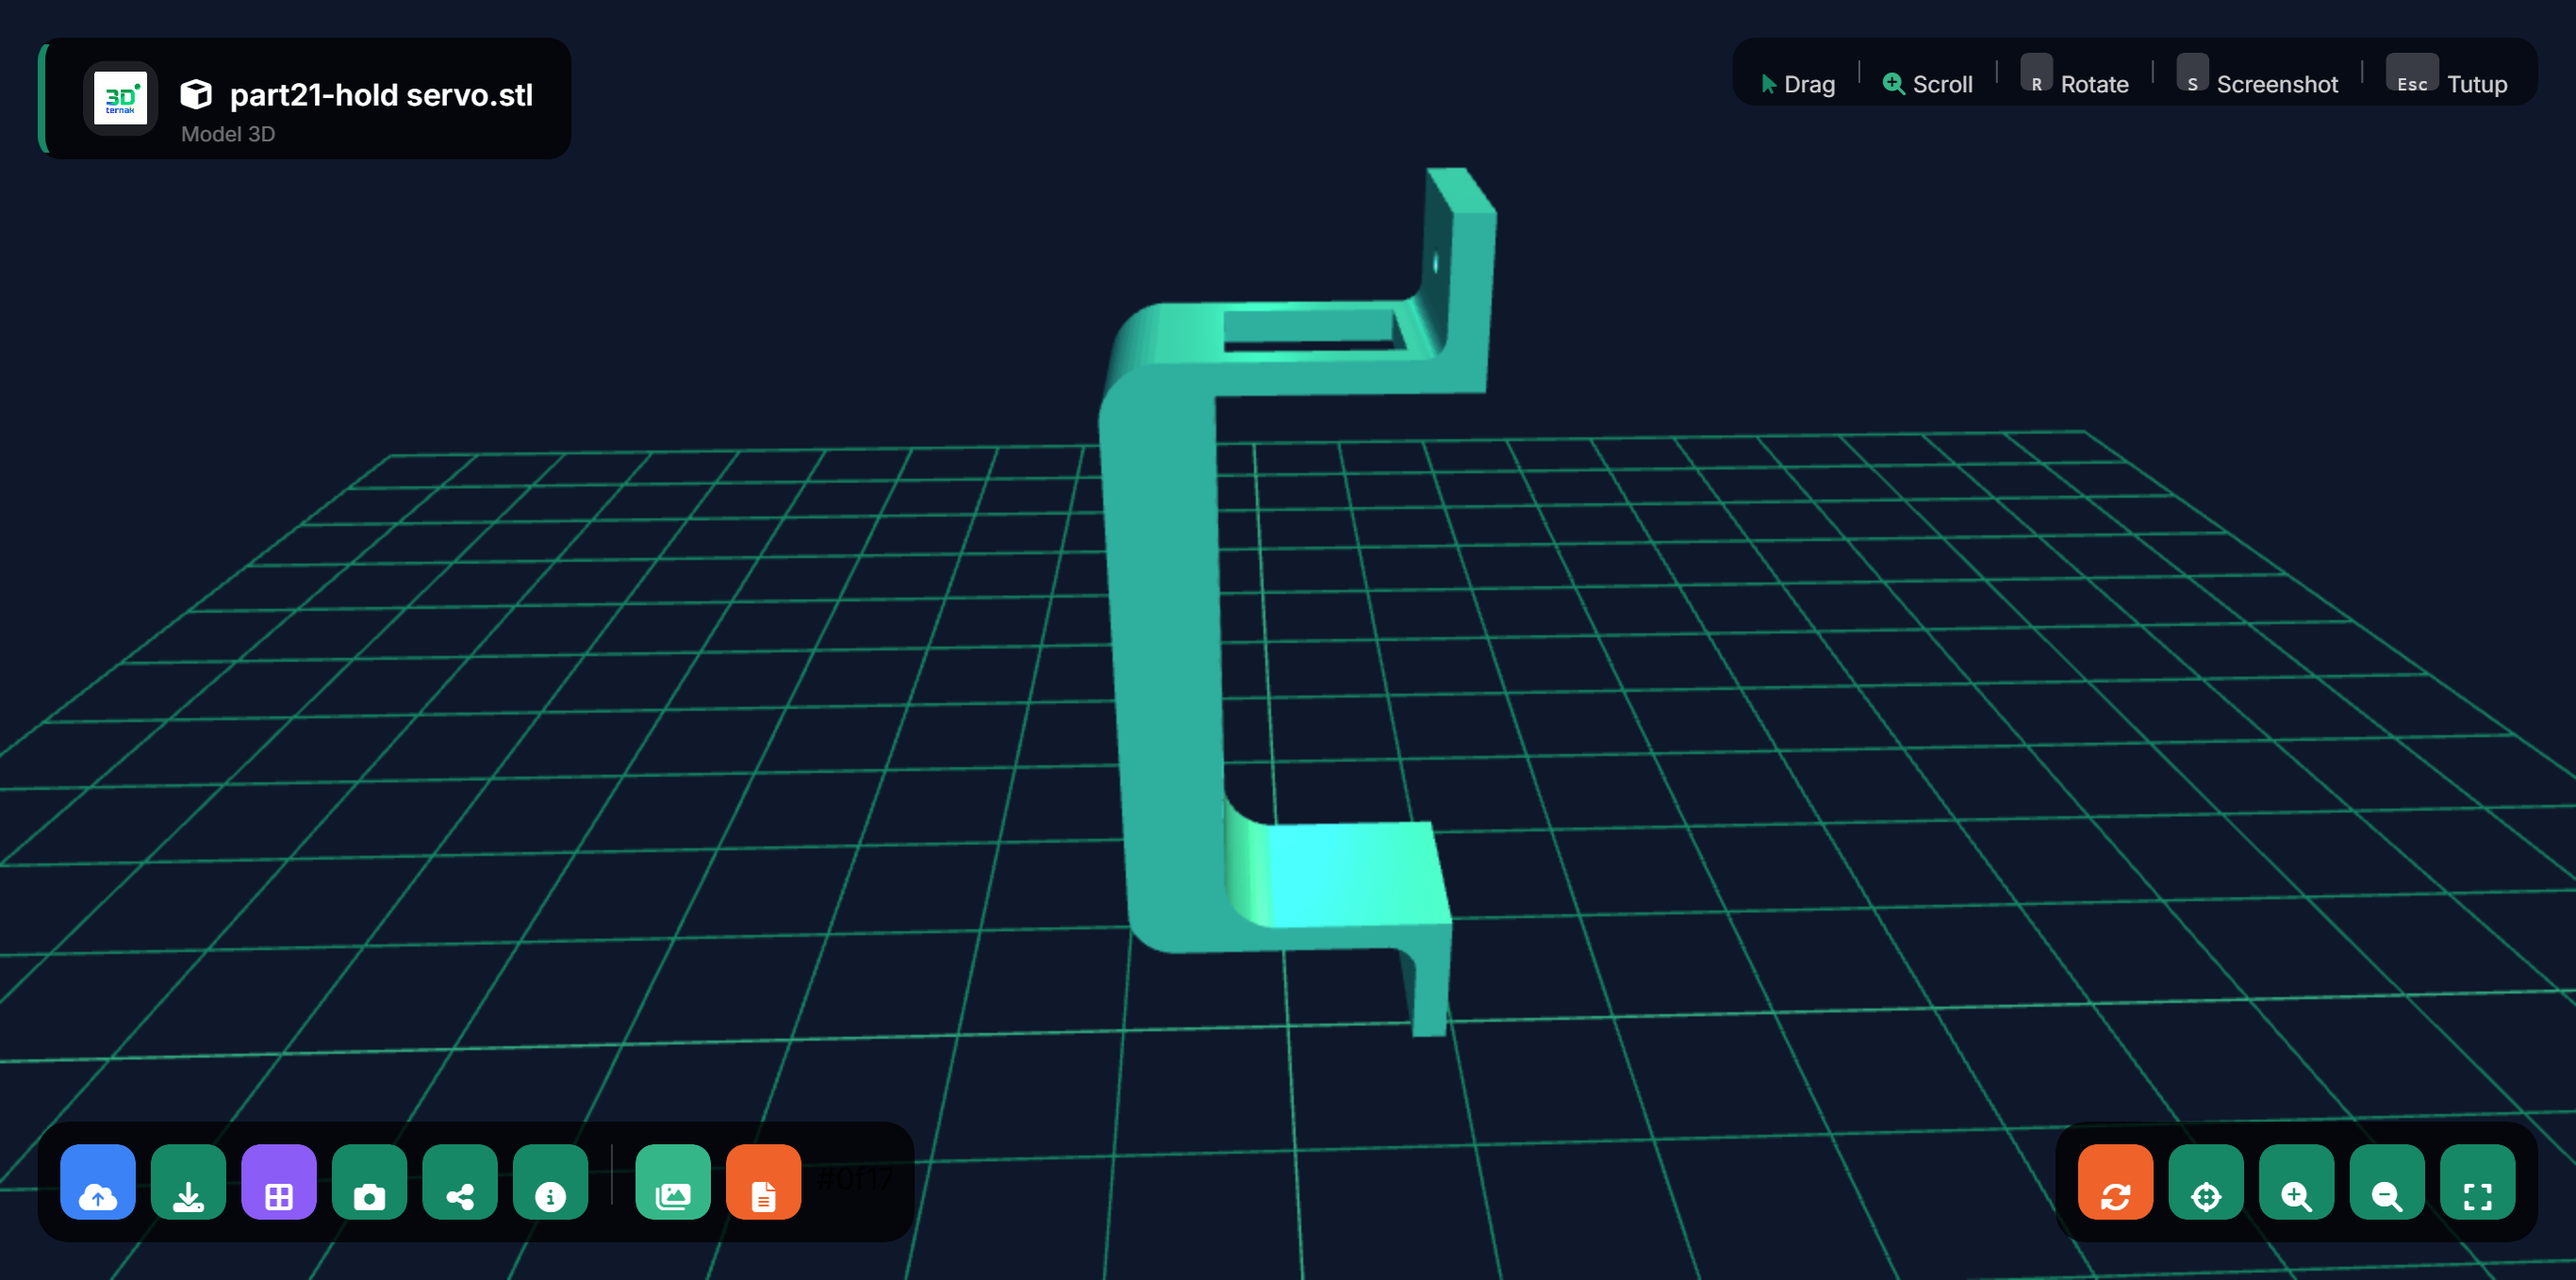Open the image gallery icon

click(x=673, y=1182)
